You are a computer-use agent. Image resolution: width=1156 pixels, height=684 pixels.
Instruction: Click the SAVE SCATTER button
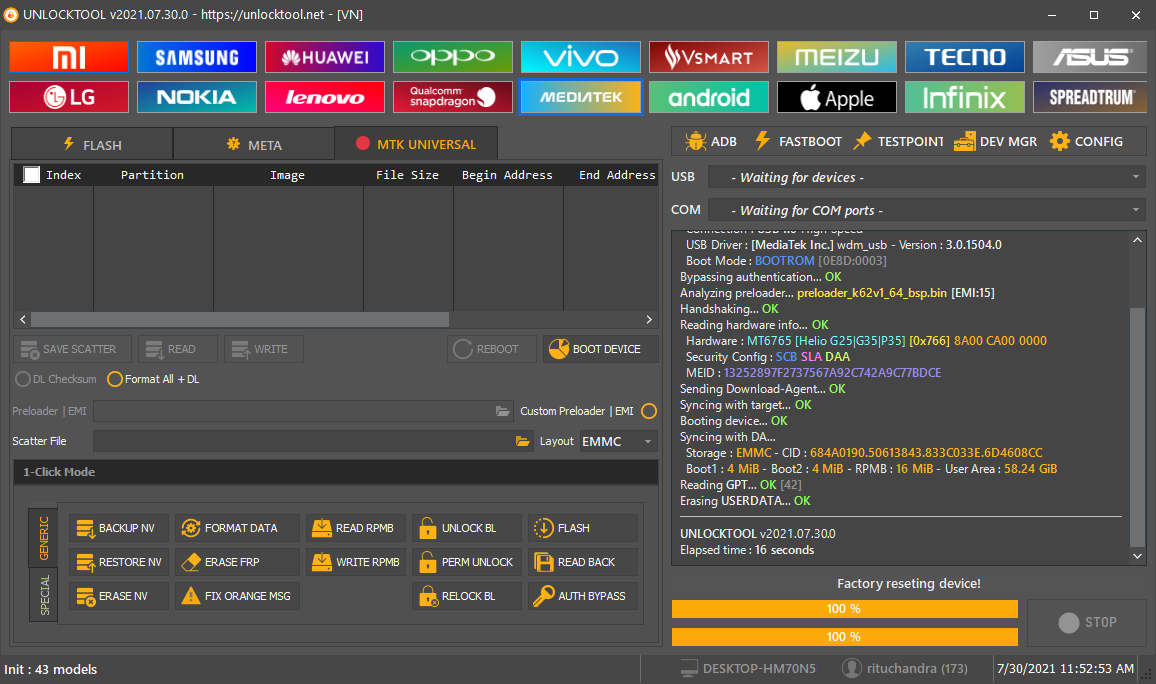tap(72, 349)
